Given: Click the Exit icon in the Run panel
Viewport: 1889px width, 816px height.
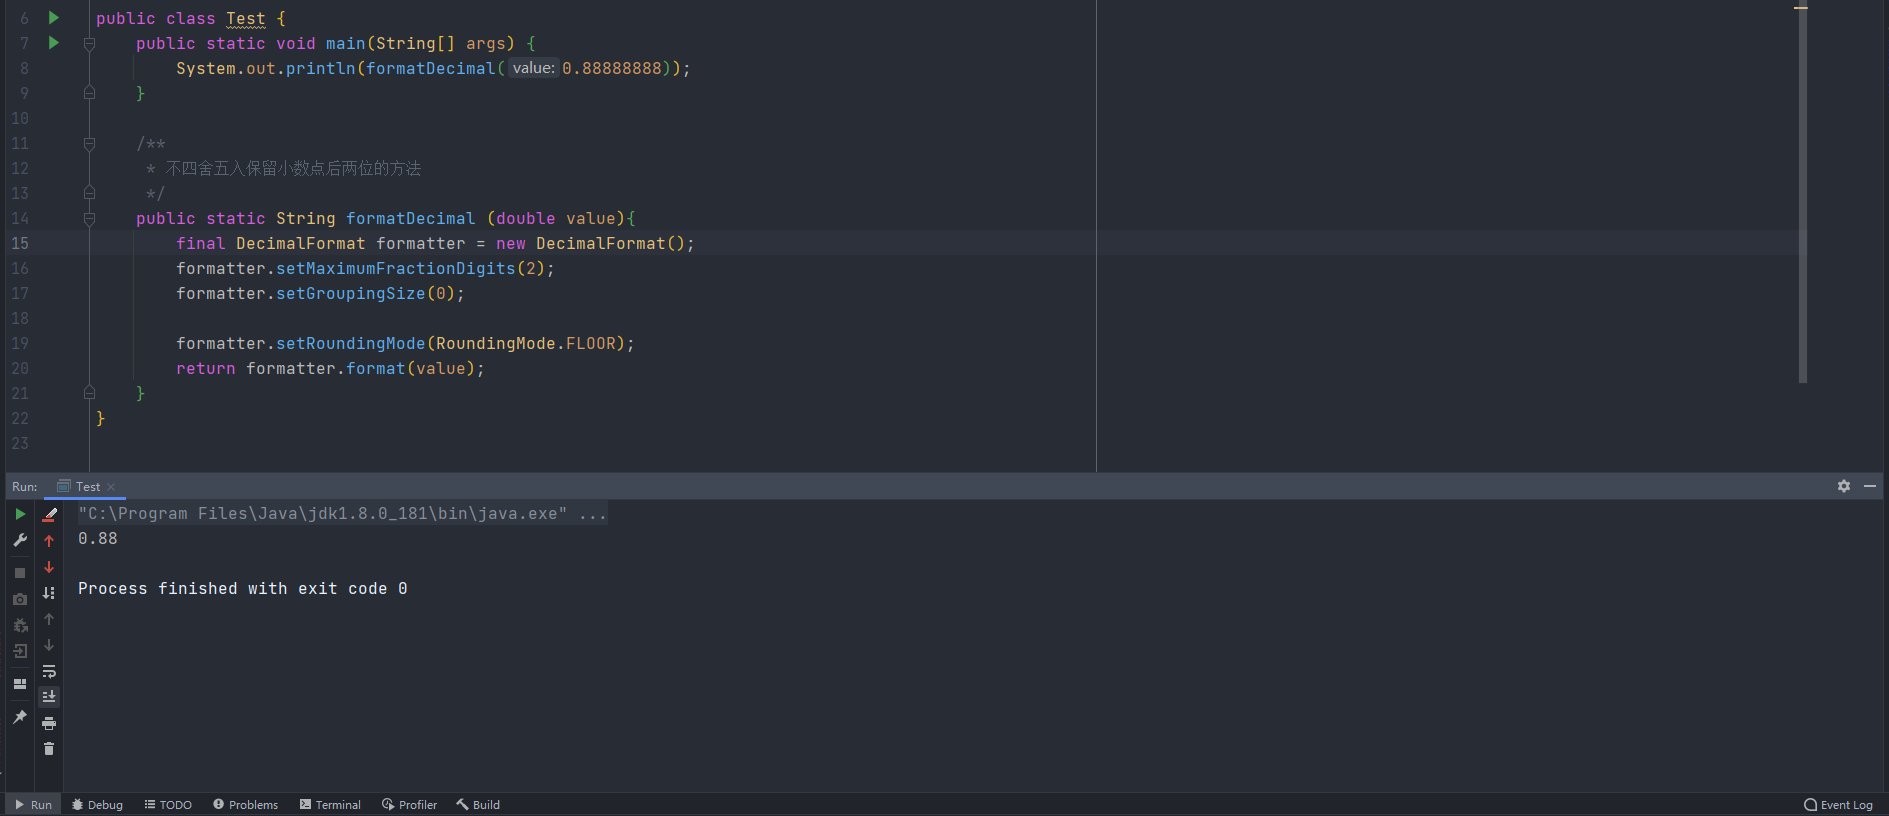Looking at the screenshot, I should tap(20, 651).
